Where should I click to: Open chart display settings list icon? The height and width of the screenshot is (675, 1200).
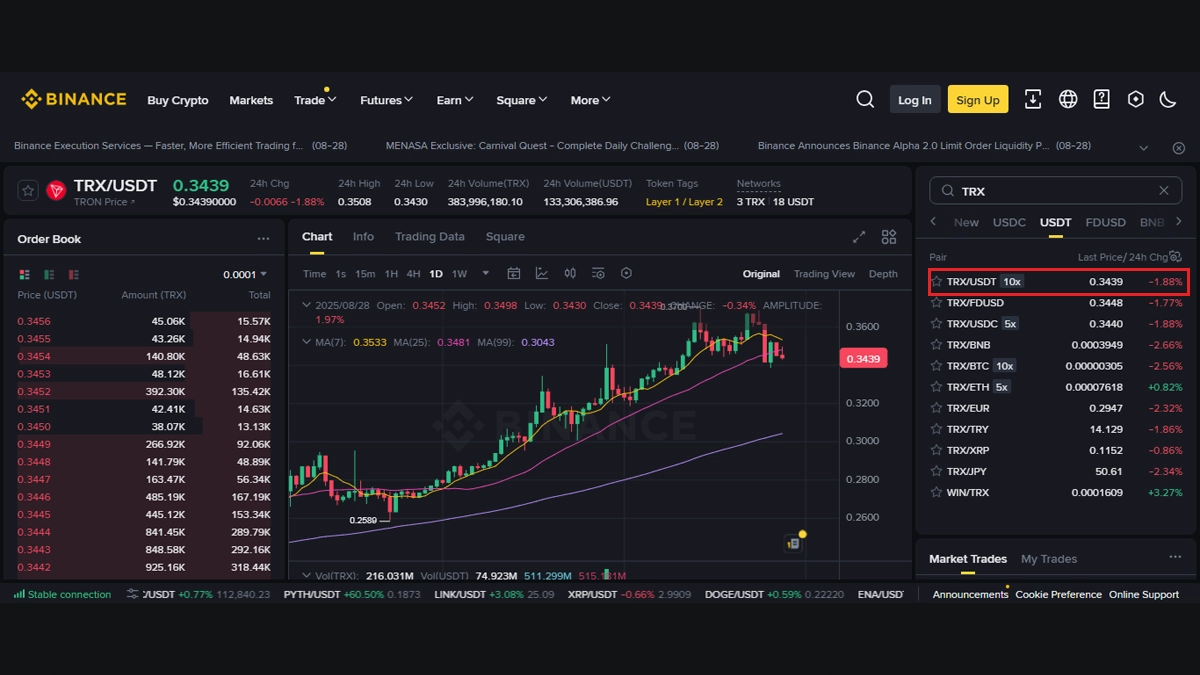[598, 273]
